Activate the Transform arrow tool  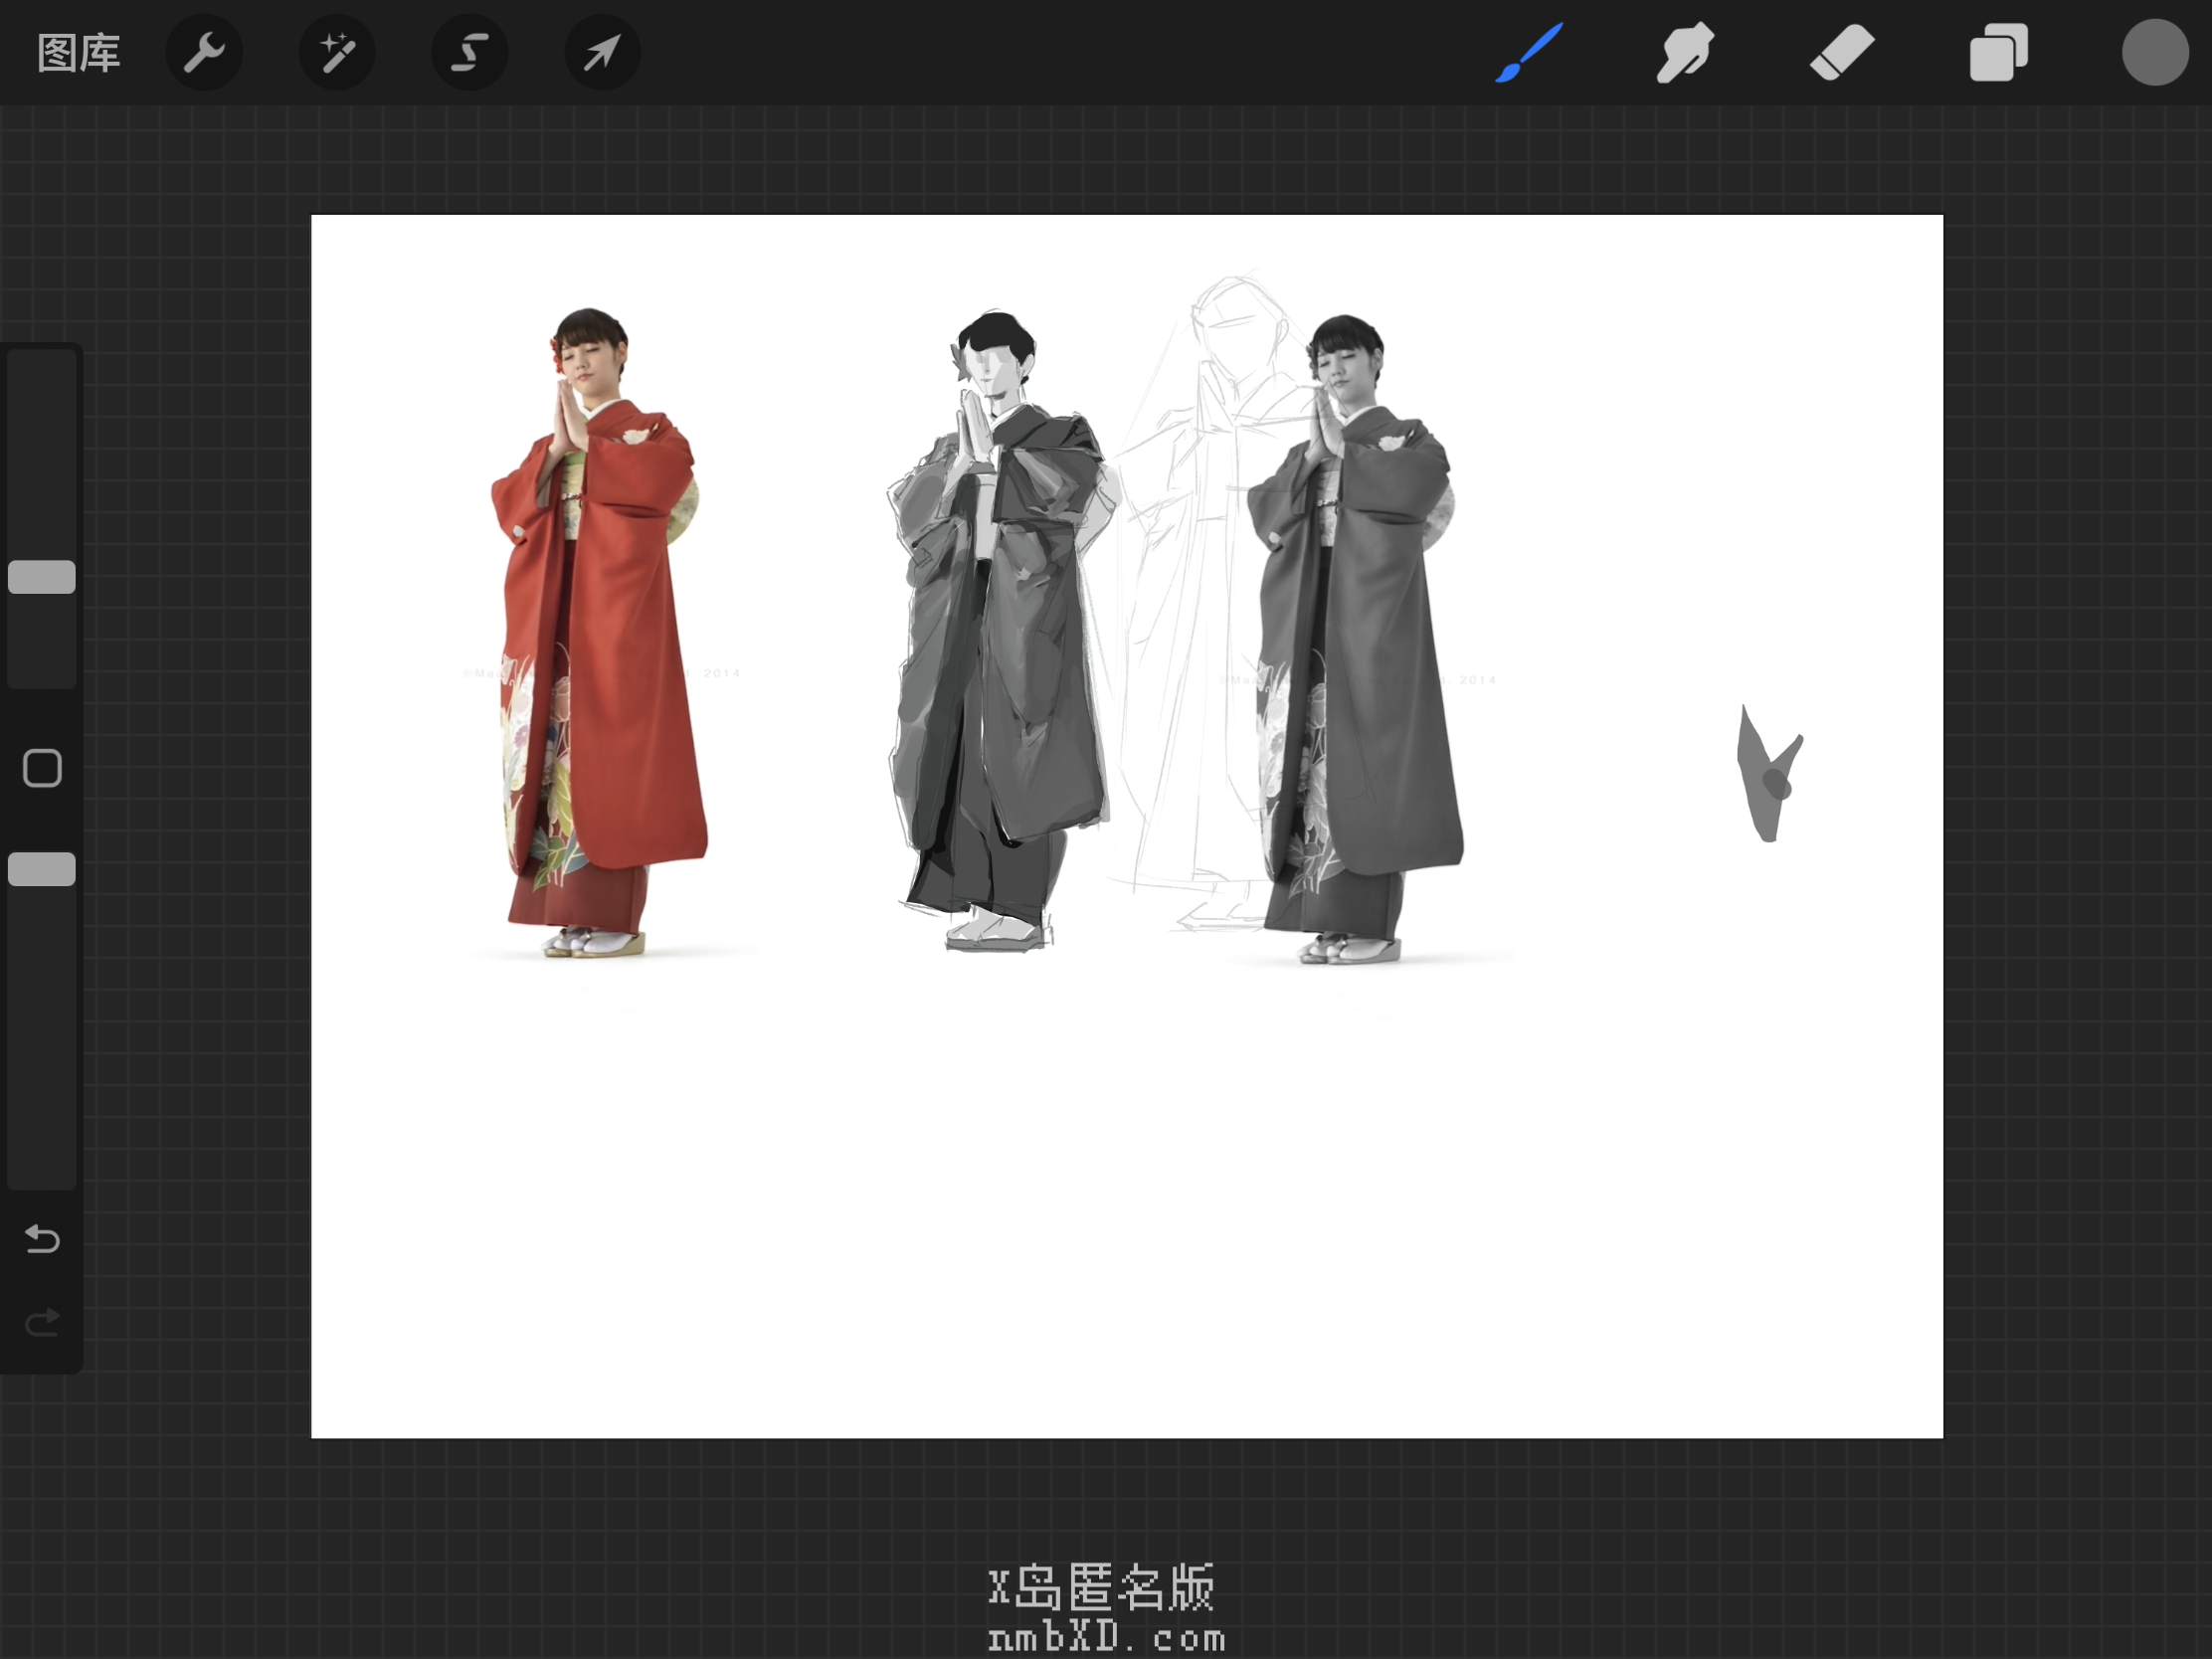[602, 53]
